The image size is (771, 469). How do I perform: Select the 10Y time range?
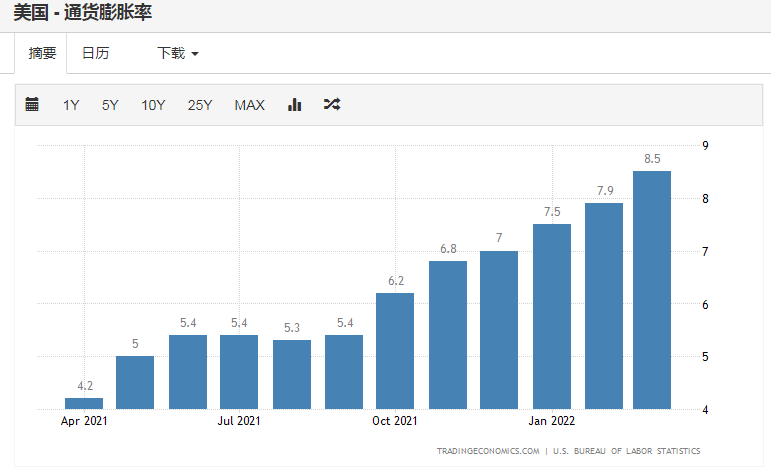click(153, 105)
